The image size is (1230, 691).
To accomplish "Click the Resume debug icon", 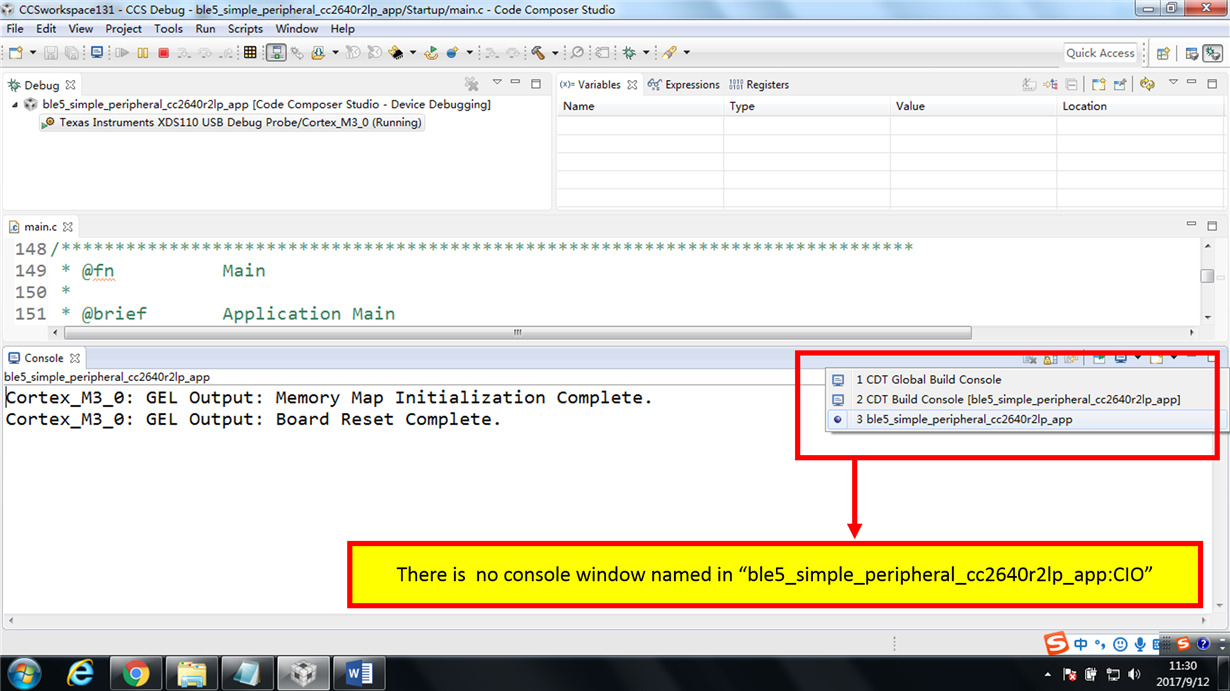I will click(x=121, y=52).
